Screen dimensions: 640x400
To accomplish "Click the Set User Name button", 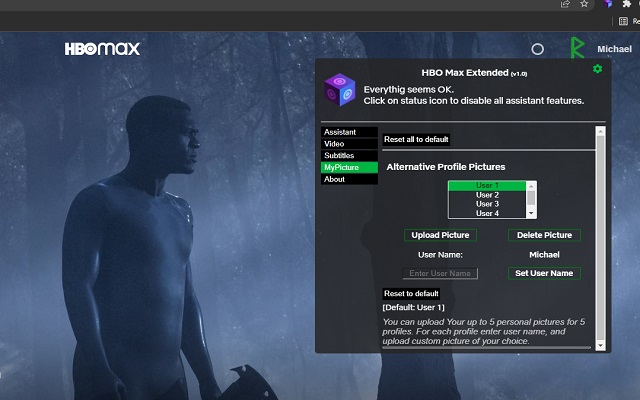I will 544,273.
